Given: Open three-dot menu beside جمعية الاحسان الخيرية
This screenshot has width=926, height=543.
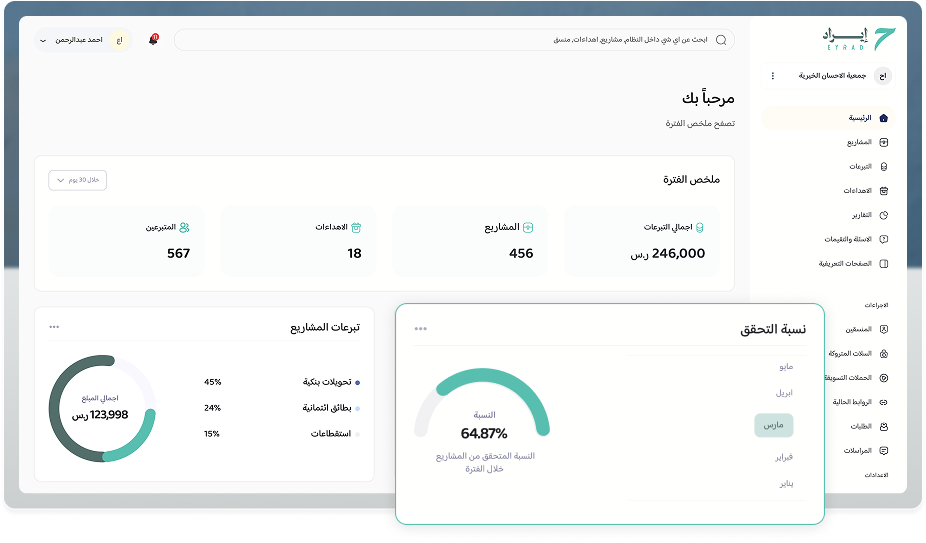Looking at the screenshot, I should [x=772, y=75].
